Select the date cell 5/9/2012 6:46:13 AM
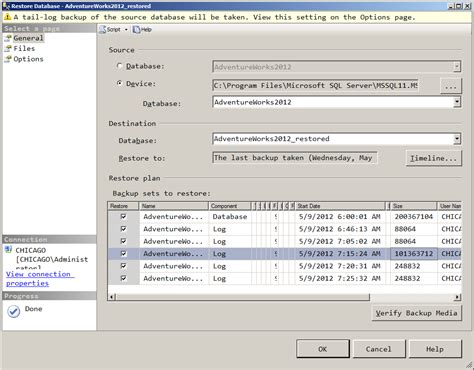Image resolution: width=474 pixels, height=370 pixels. pyautogui.click(x=340, y=229)
